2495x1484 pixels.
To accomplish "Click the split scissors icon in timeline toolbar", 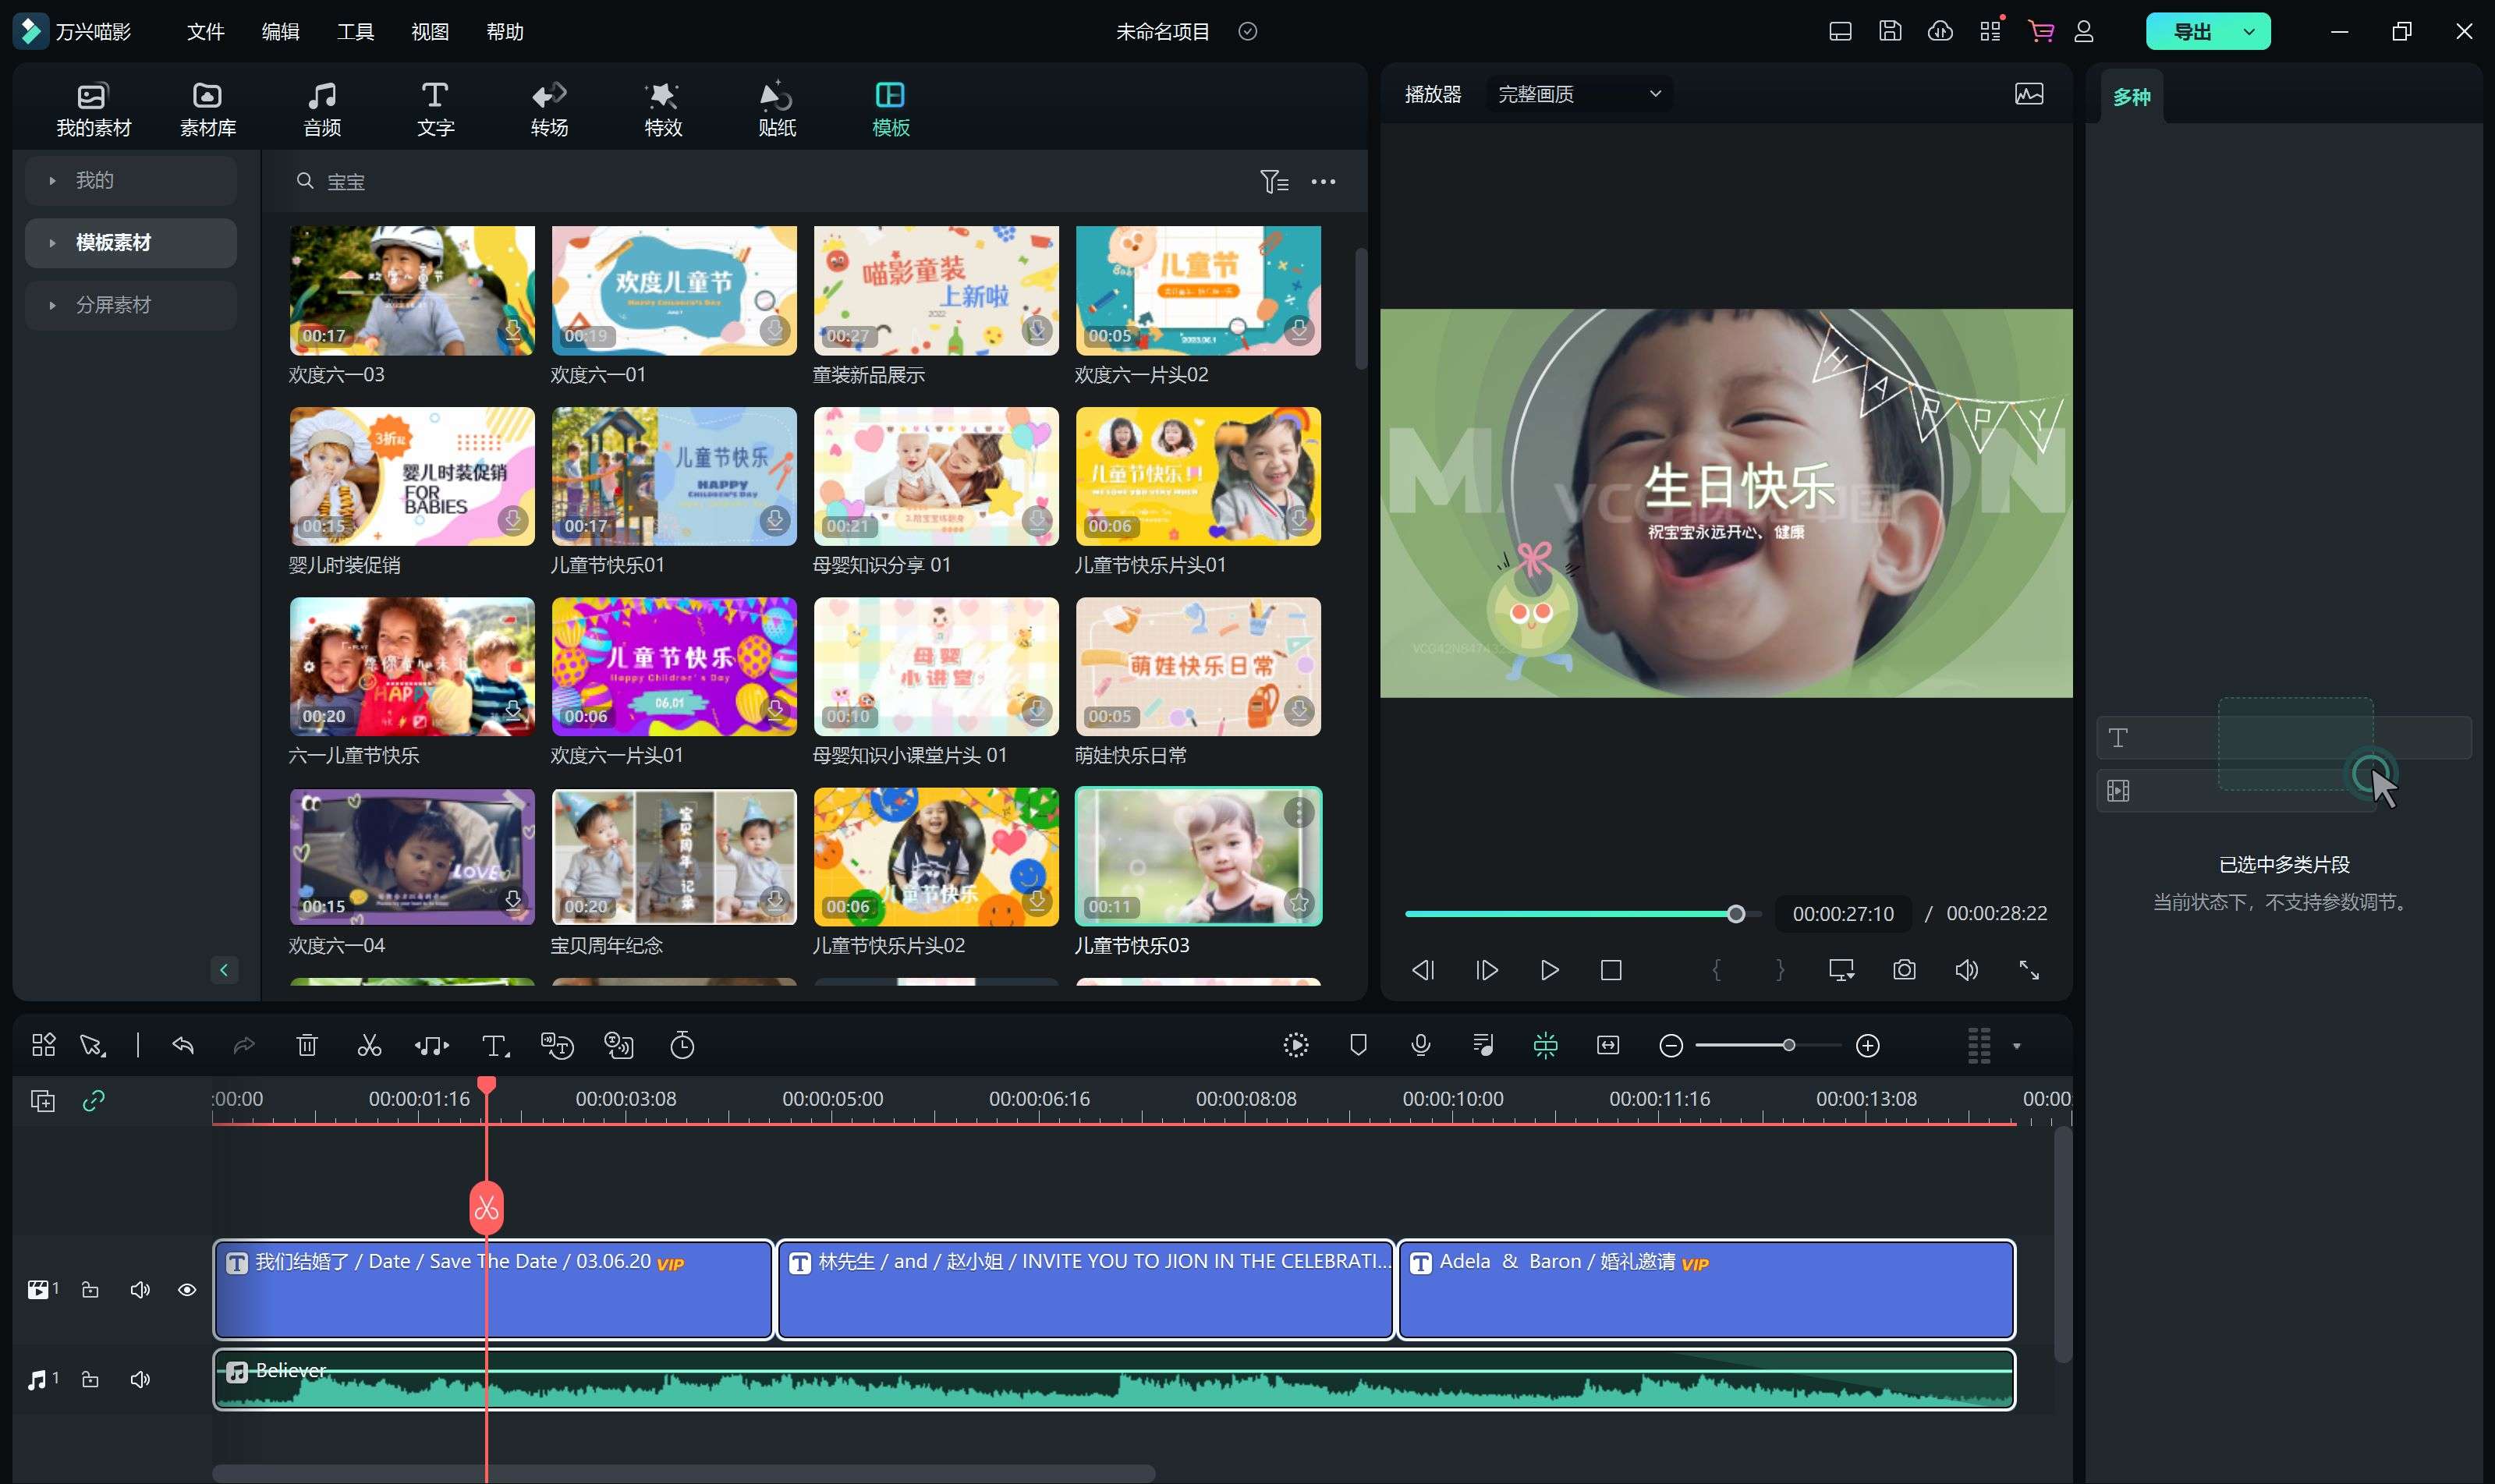I will pyautogui.click(x=369, y=1046).
